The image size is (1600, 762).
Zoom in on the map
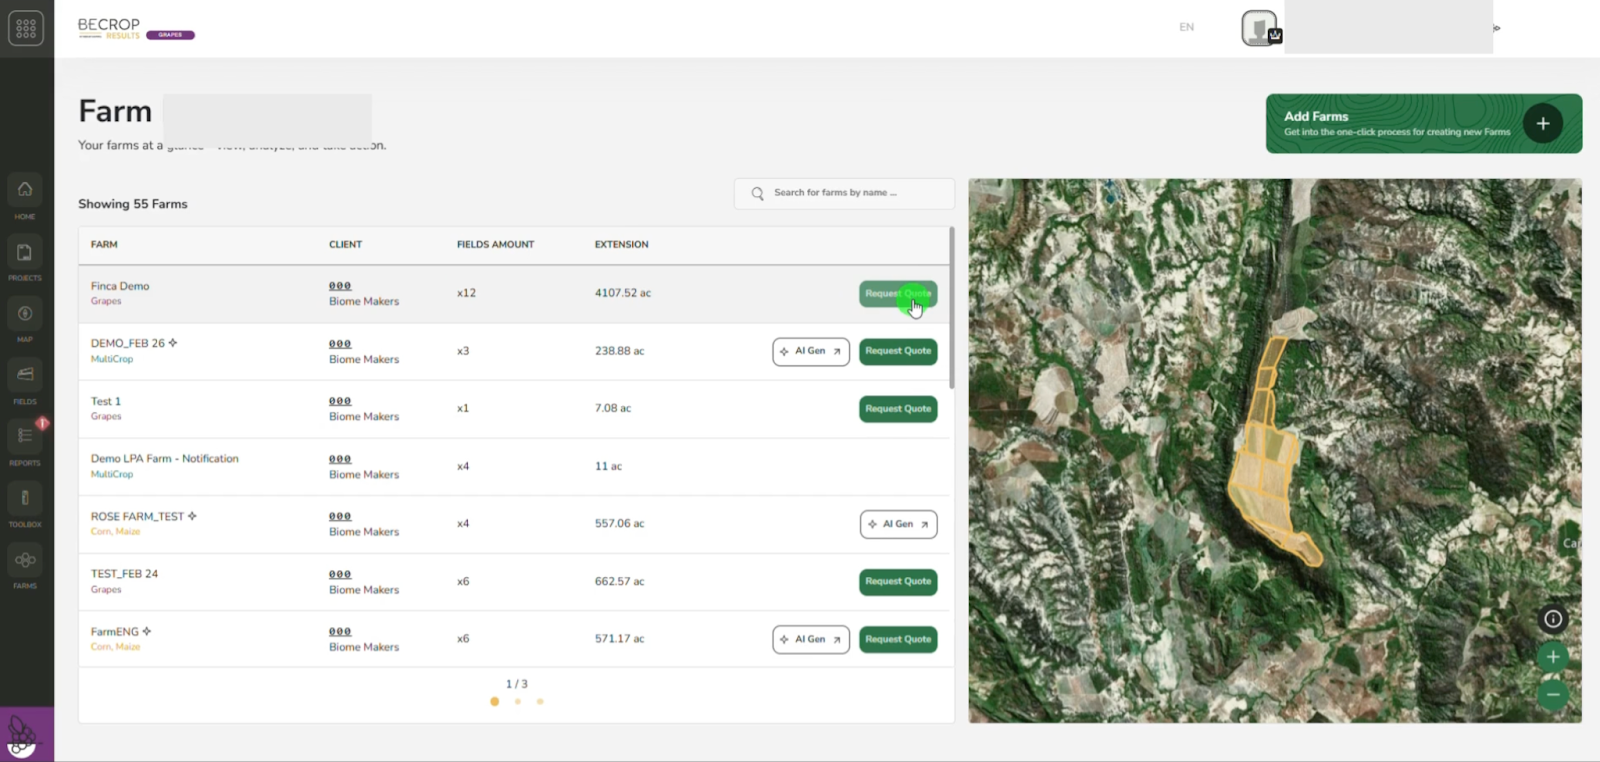1552,657
